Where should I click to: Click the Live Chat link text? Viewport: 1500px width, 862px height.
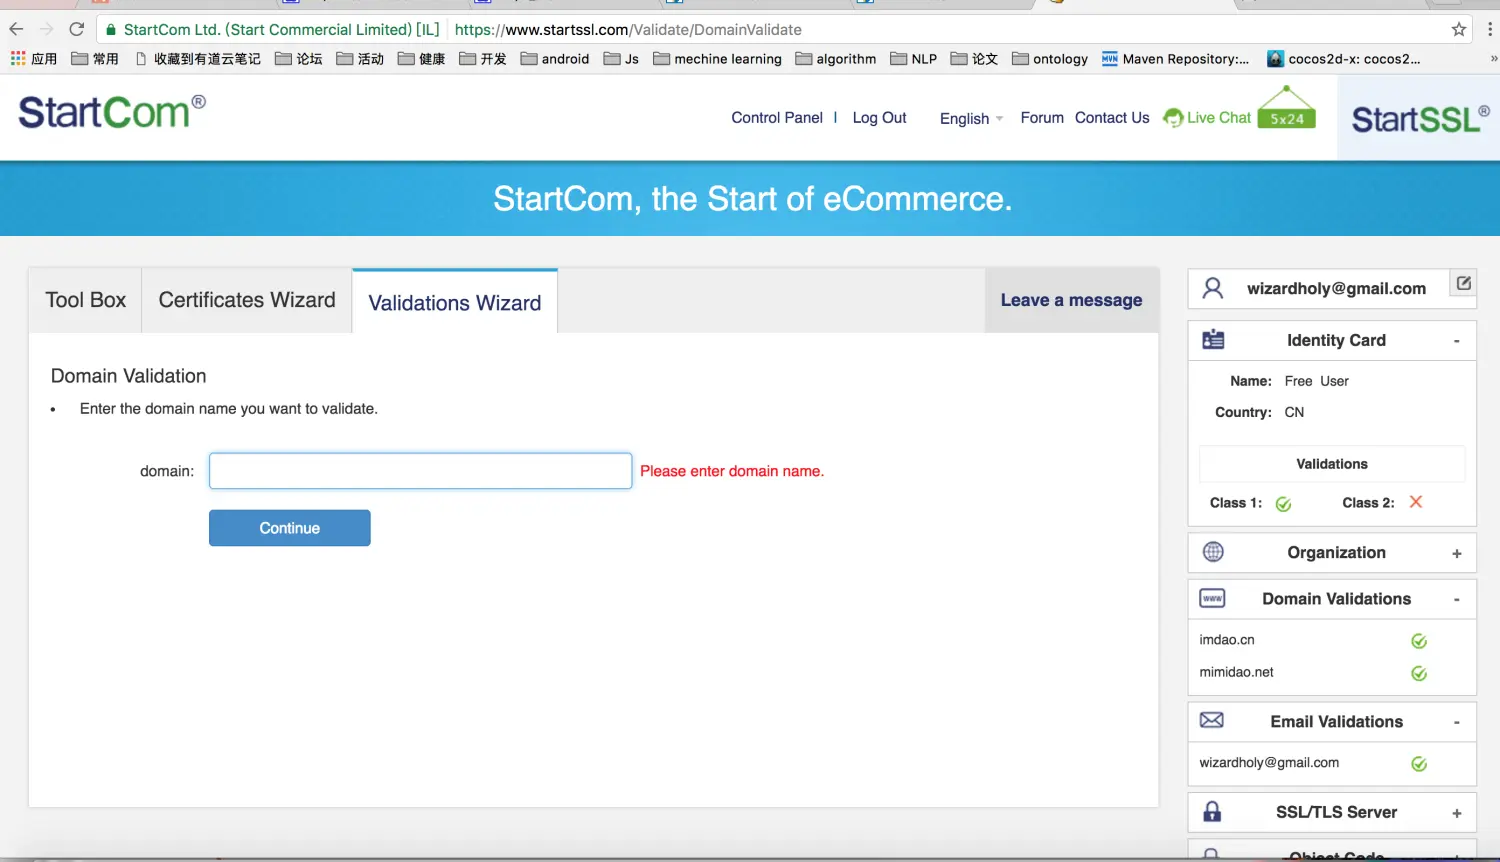click(x=1219, y=118)
